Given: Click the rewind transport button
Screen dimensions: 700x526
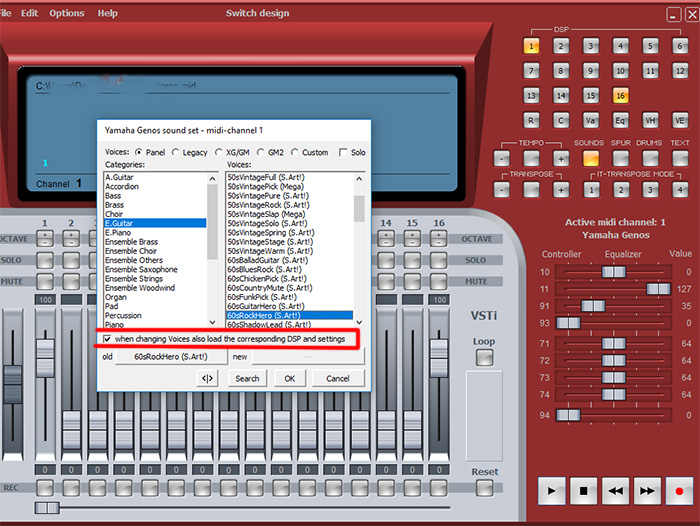Looking at the screenshot, I should 615,491.
